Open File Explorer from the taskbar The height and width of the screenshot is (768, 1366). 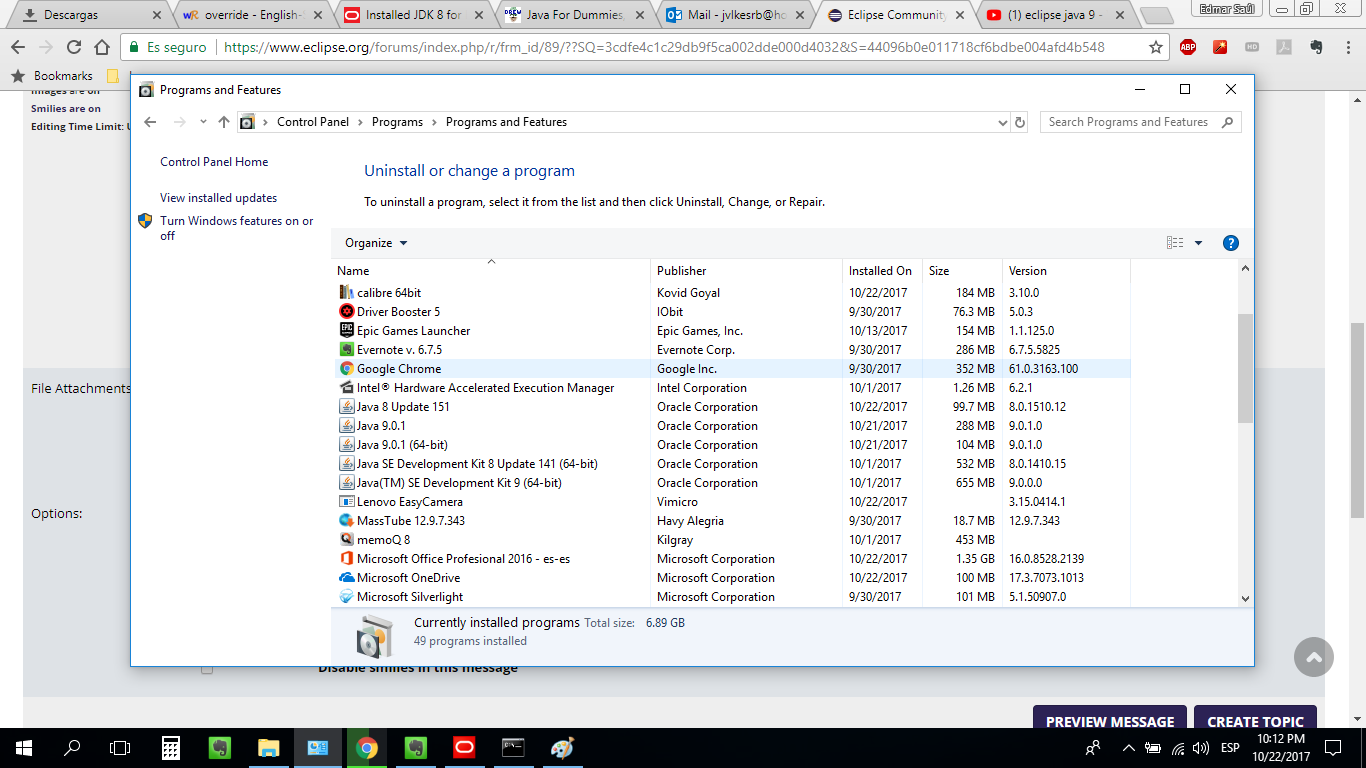coord(268,747)
